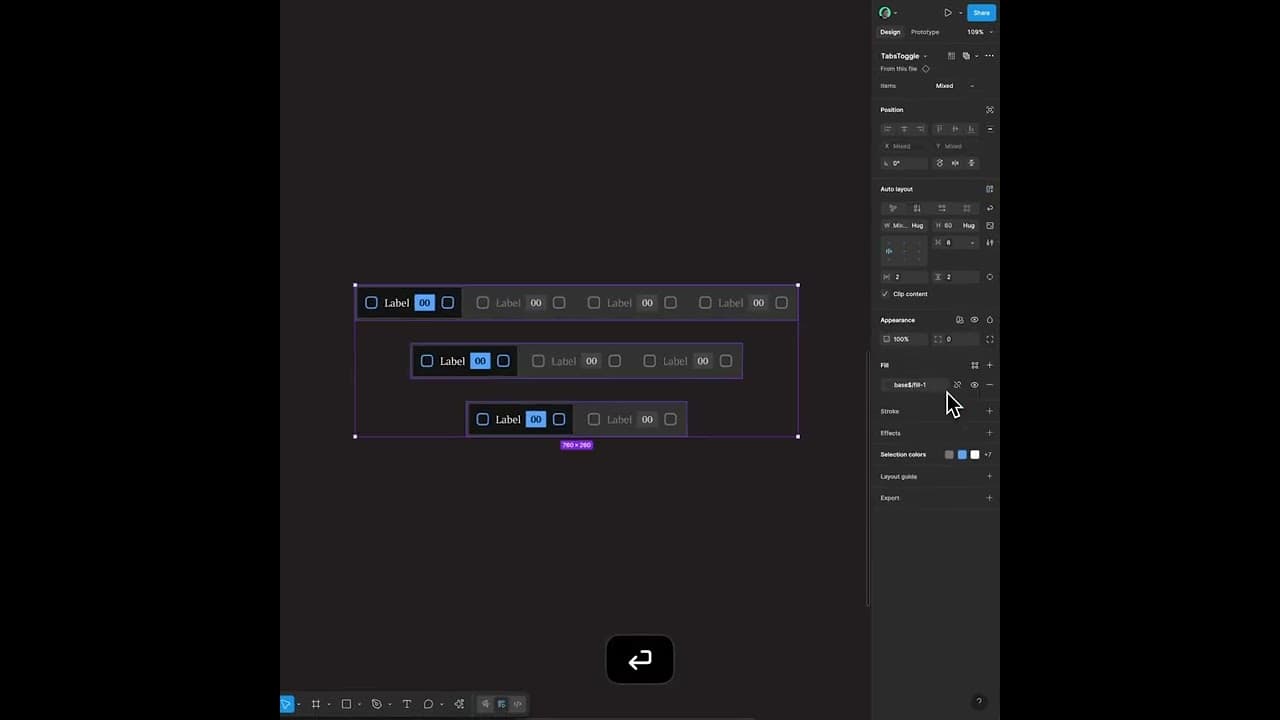Select grid auto layout flow
The width and height of the screenshot is (1280, 720).
(x=966, y=208)
